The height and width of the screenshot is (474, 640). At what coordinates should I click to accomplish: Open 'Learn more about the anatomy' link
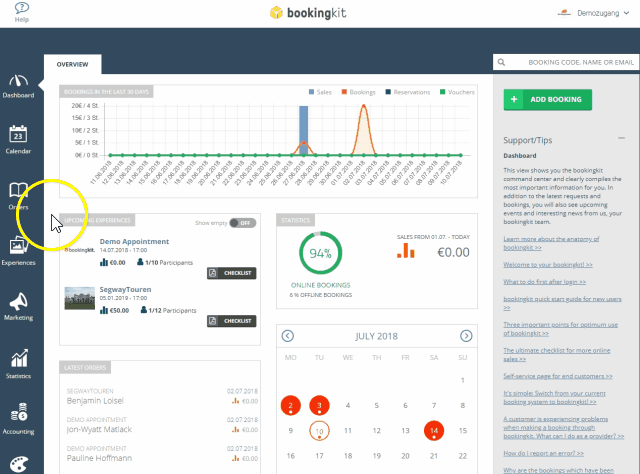click(x=551, y=243)
